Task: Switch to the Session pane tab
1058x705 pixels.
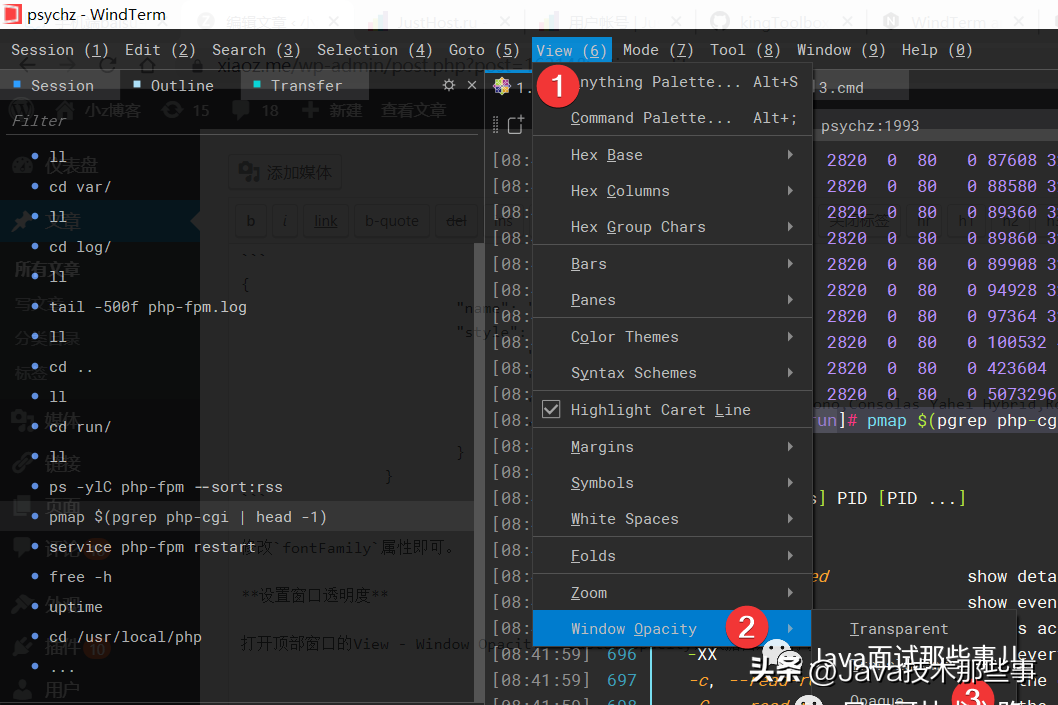Action: 61,85
